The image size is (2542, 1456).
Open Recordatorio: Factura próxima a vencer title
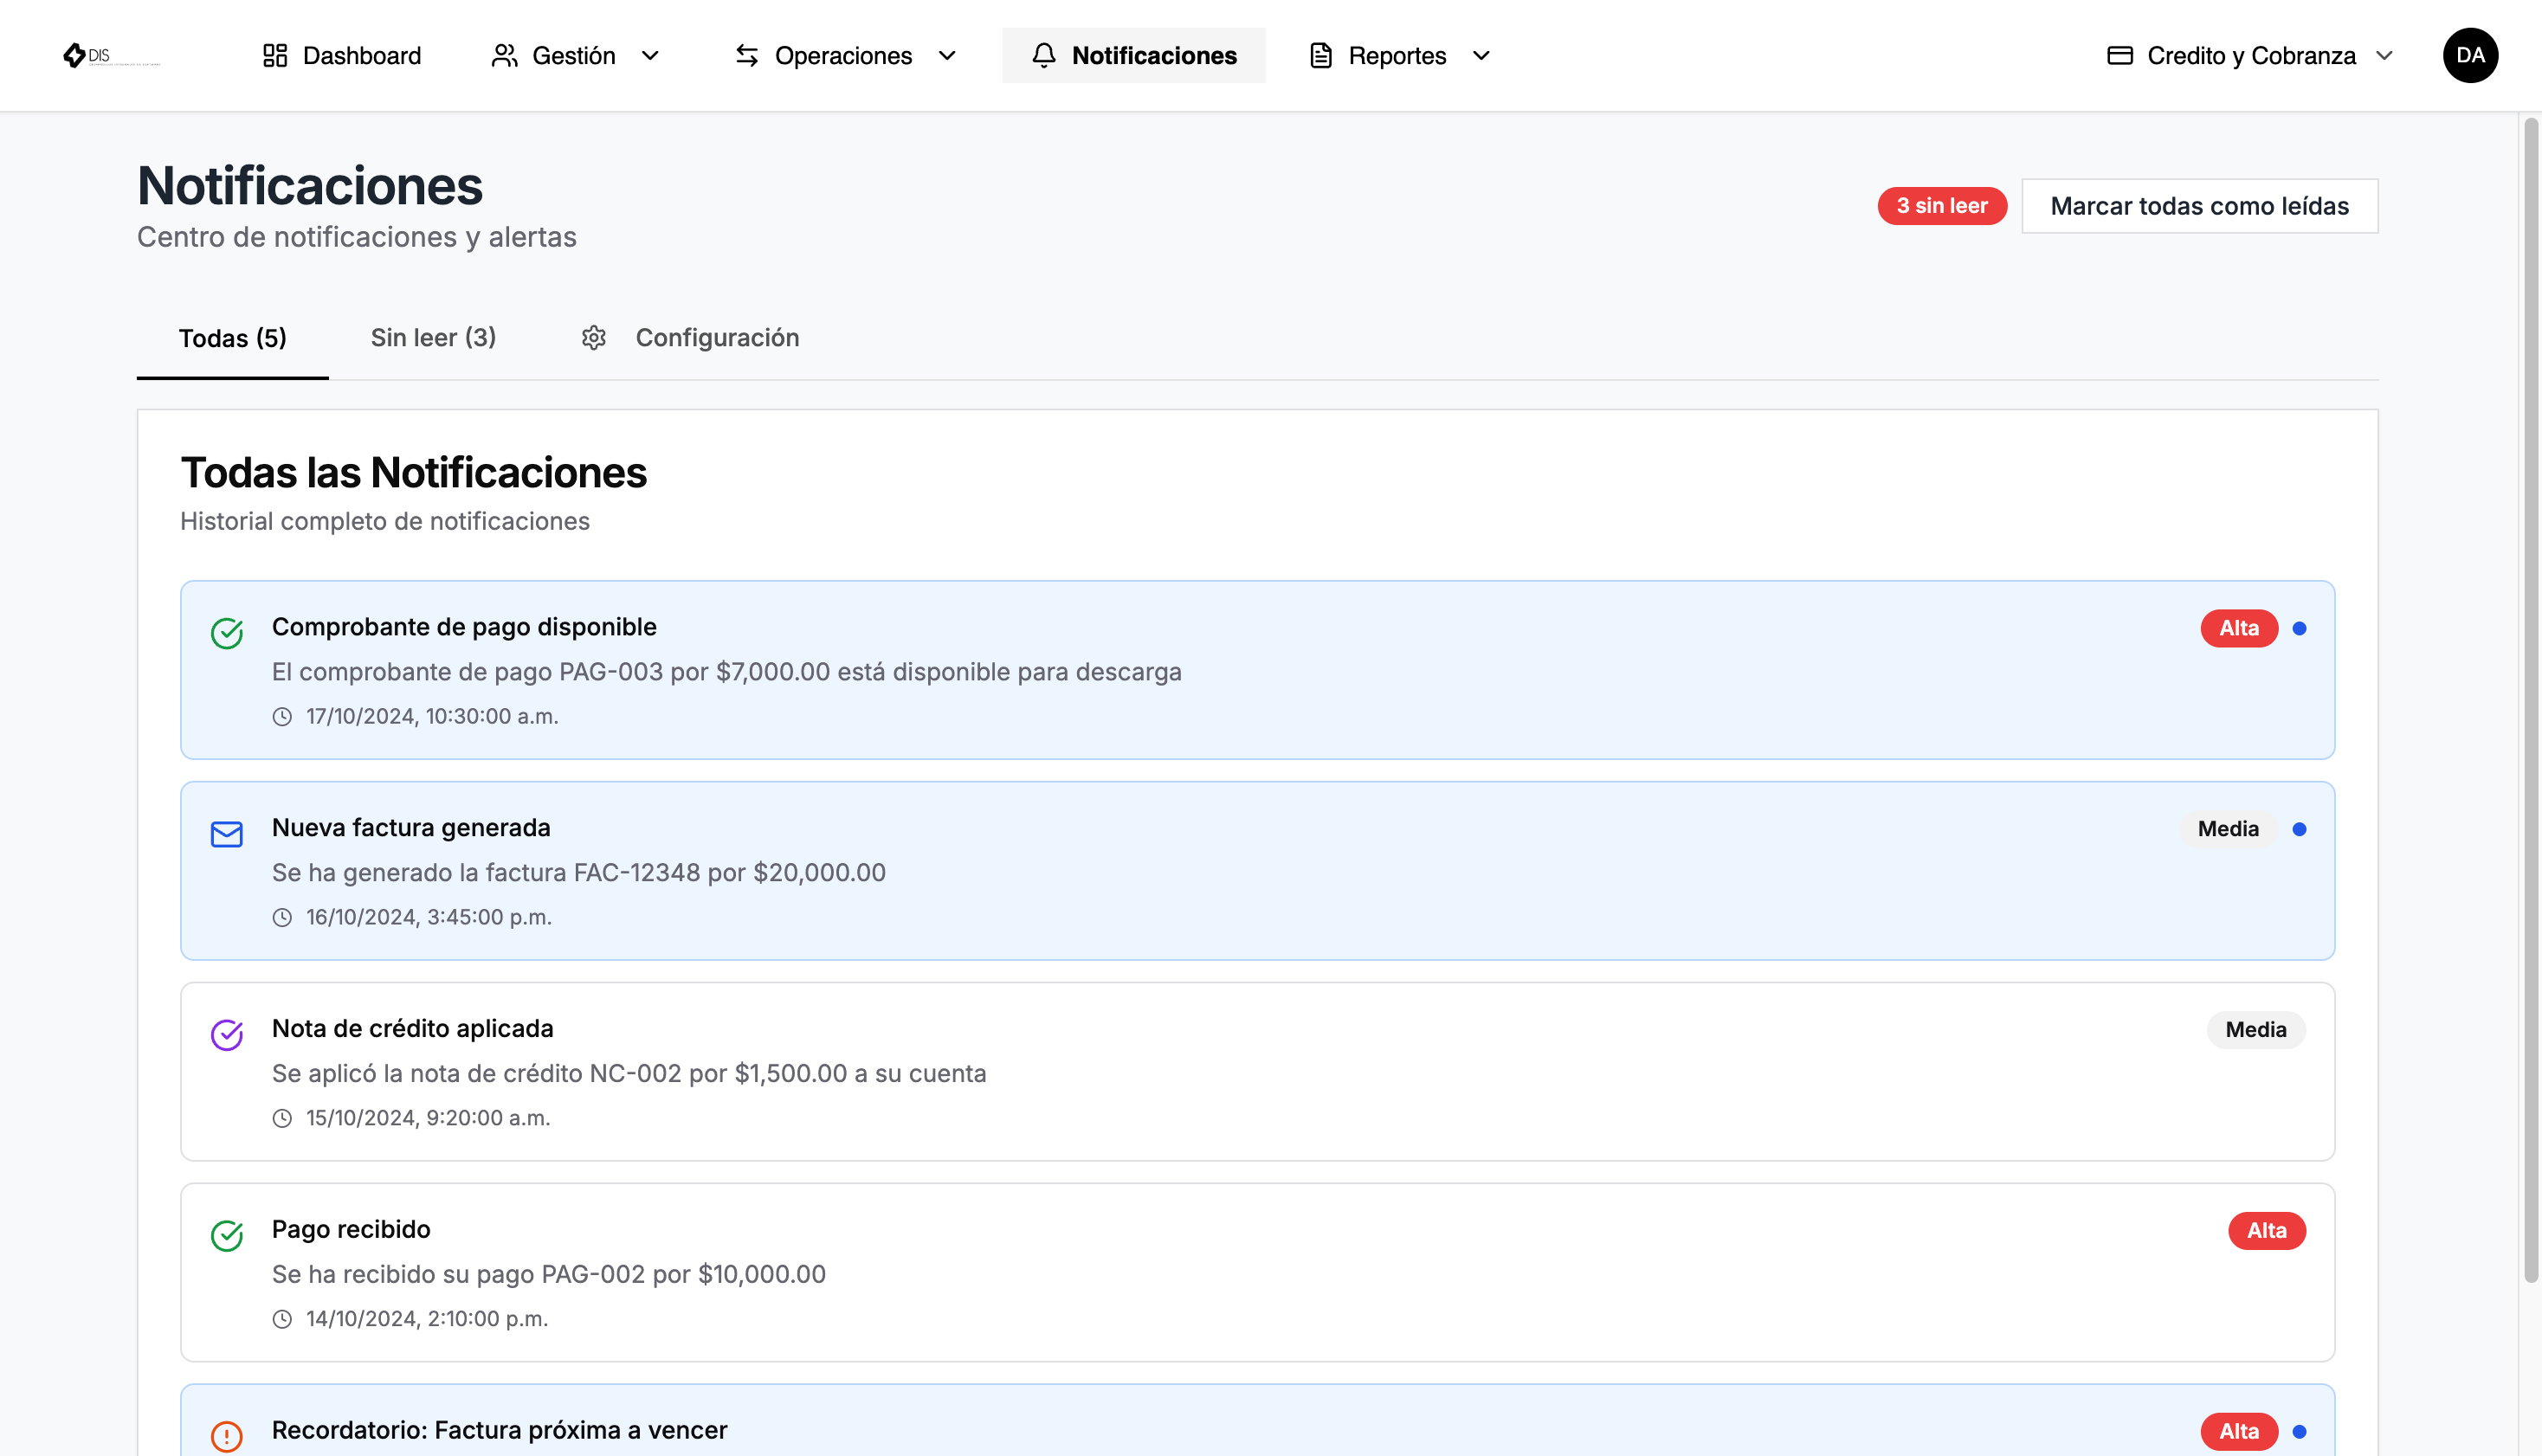tap(499, 1431)
